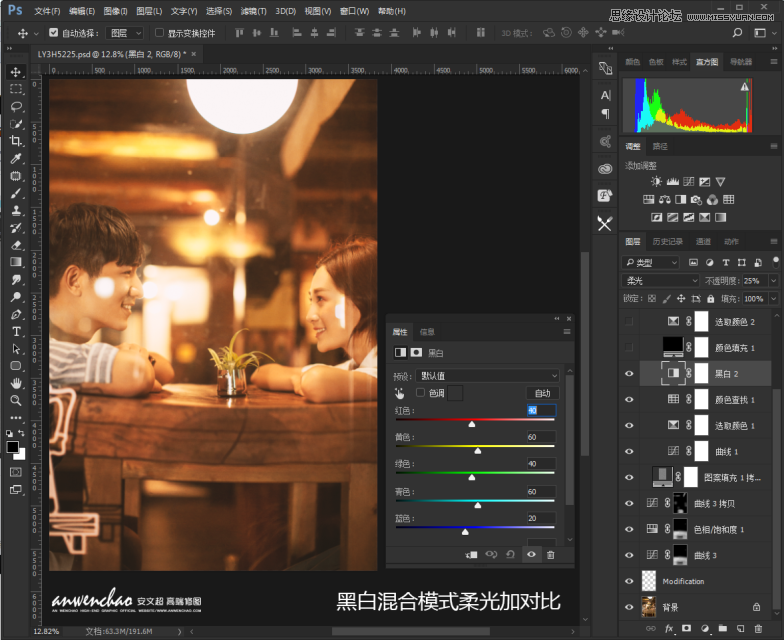Select the Pen tool
Screen dimensions: 784x640
click(x=16, y=314)
